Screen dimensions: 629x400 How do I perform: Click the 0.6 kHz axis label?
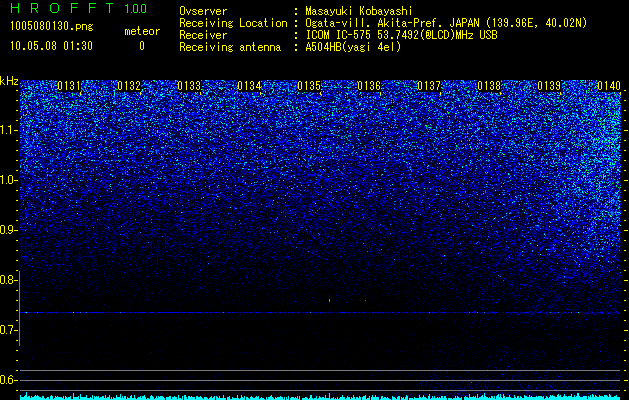pos(8,380)
